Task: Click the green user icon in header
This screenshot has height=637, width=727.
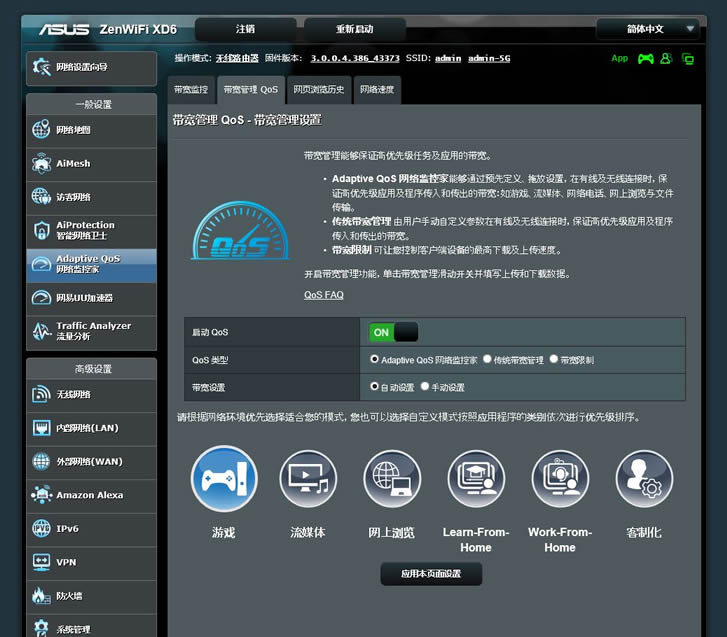Action: (666, 58)
